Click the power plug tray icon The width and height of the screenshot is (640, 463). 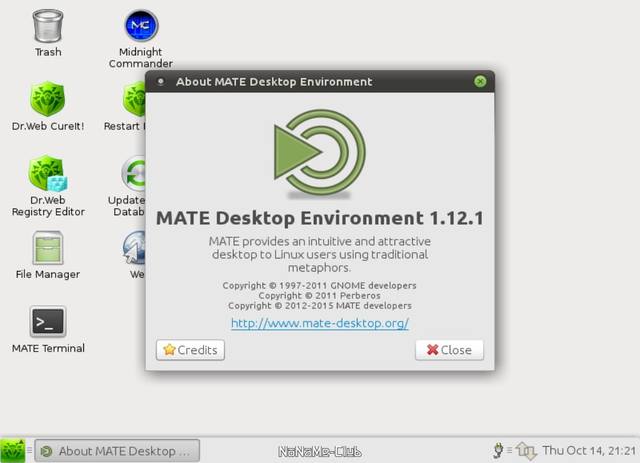498,450
